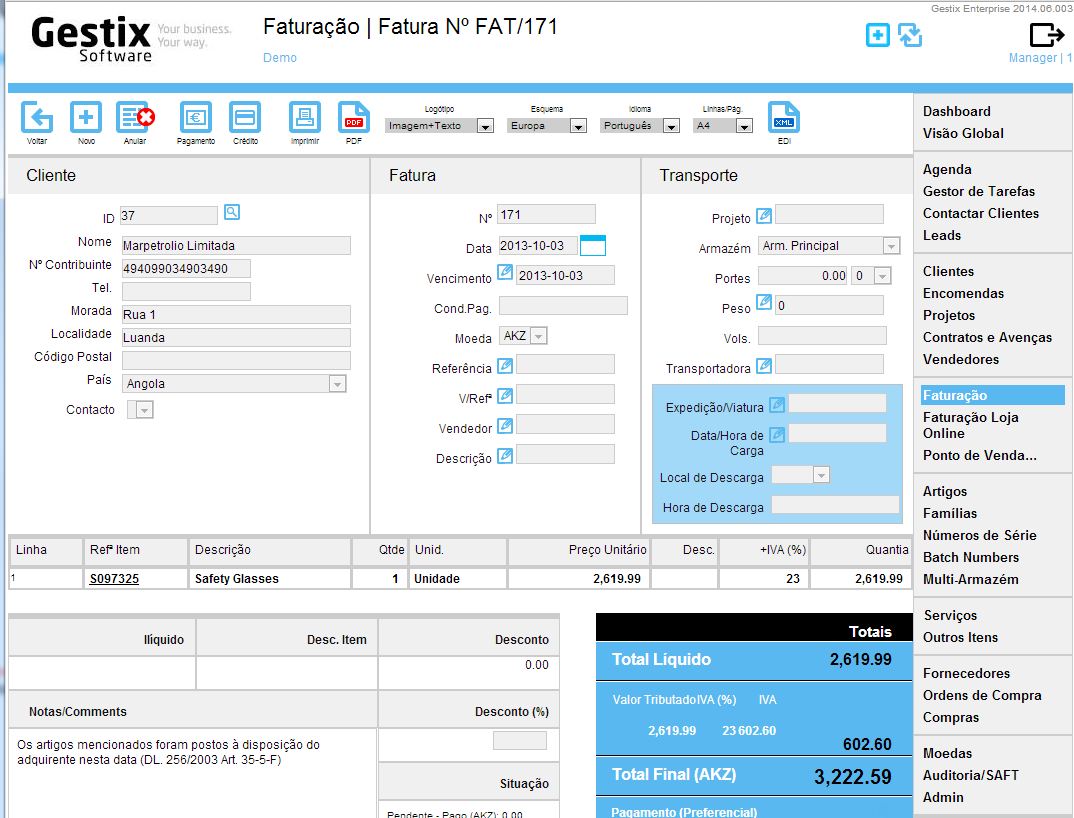The width and height of the screenshot is (1074, 818).
Task: Open the Pagamento payment icon
Action: point(196,118)
